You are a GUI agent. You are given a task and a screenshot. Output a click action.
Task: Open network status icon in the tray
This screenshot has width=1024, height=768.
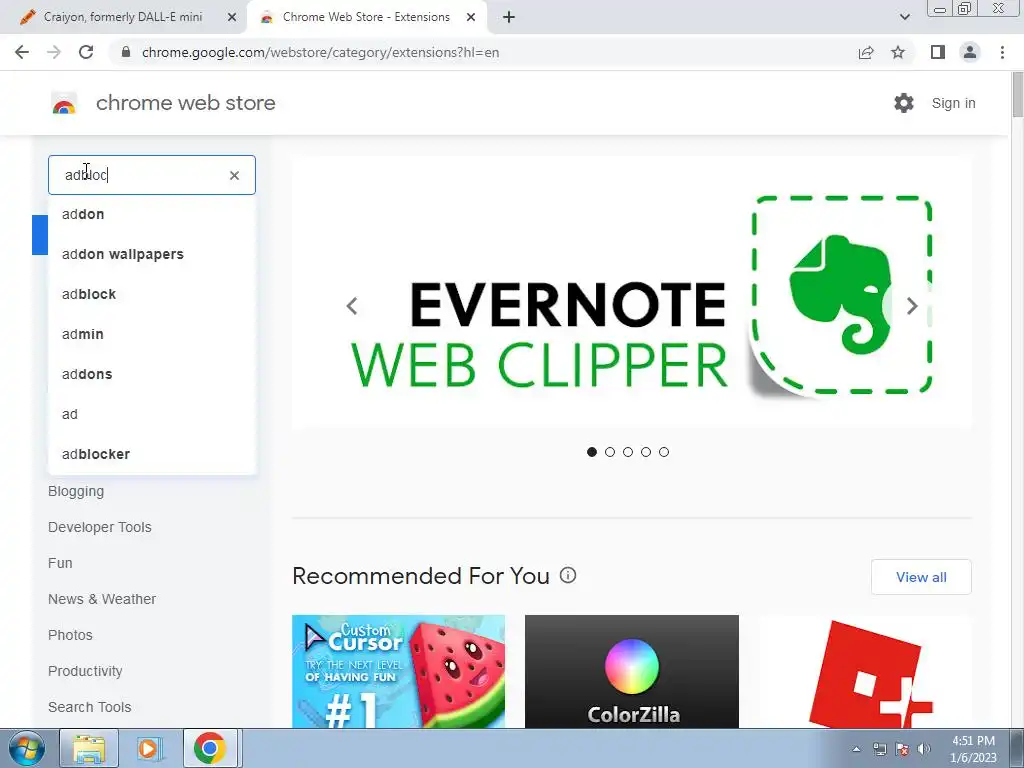(880, 749)
